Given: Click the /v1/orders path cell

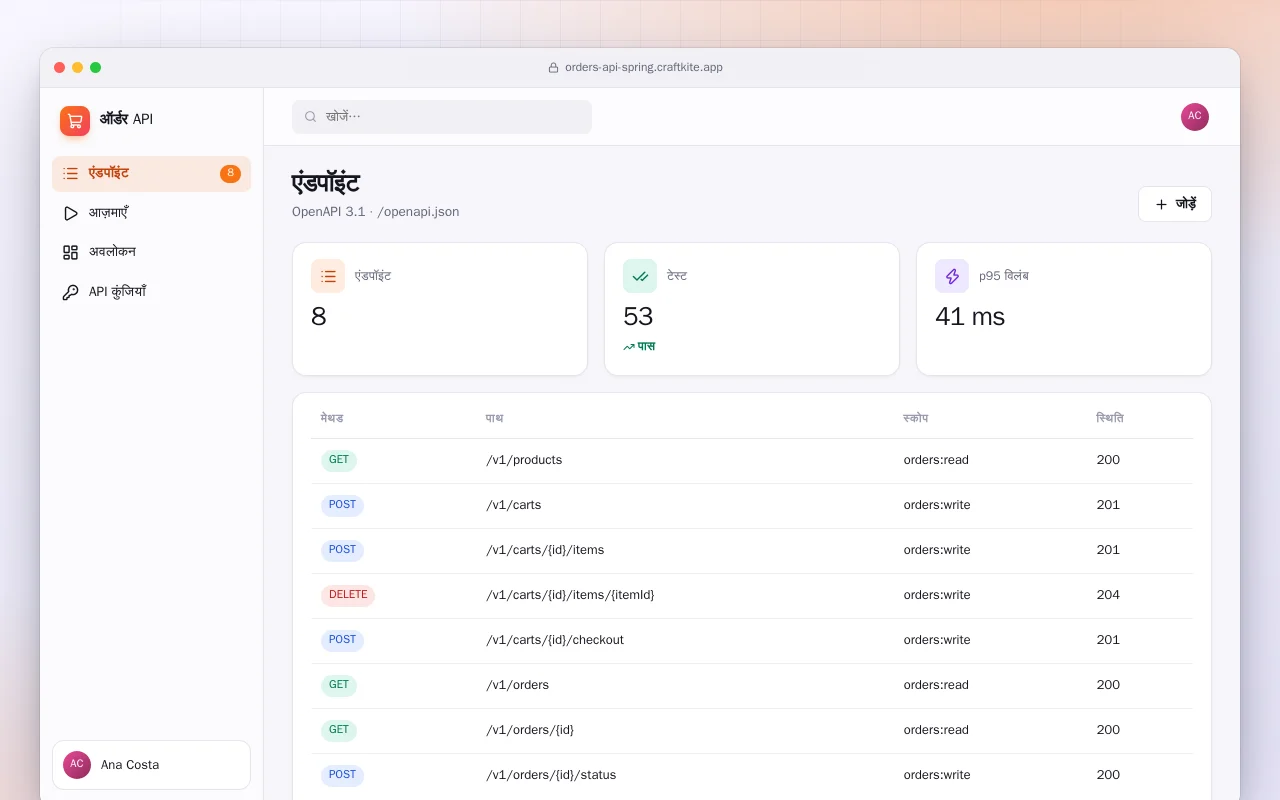Looking at the screenshot, I should (518, 685).
